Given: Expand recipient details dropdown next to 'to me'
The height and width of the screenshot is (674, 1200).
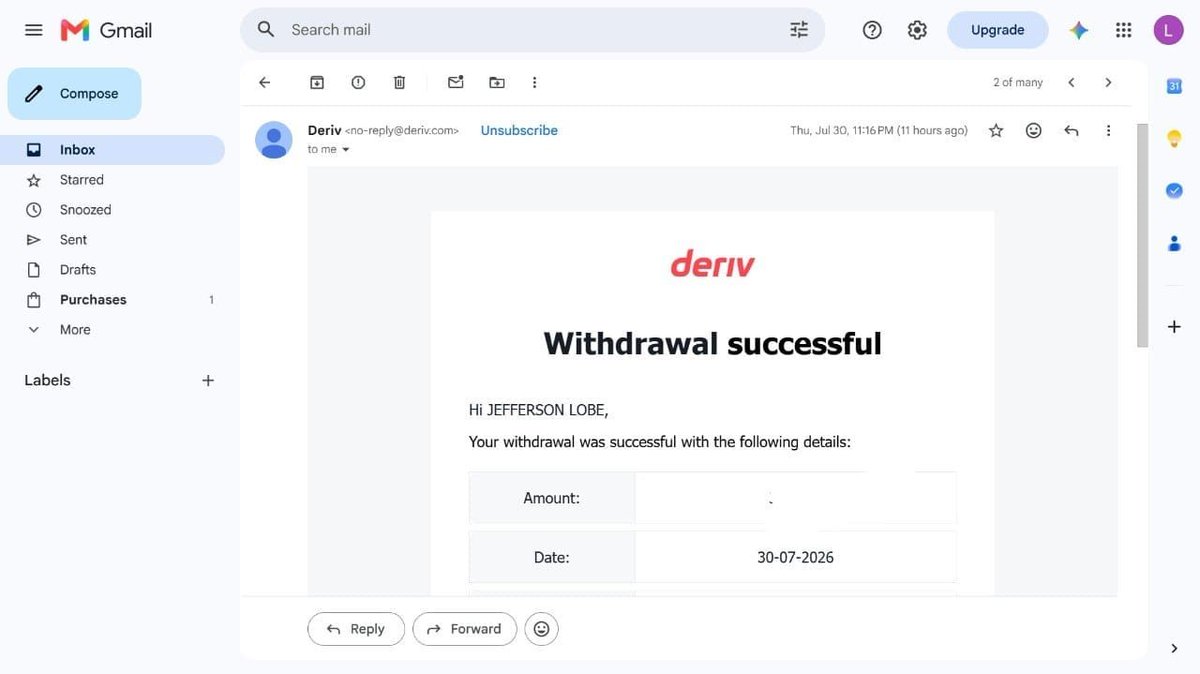Looking at the screenshot, I should click(x=346, y=150).
